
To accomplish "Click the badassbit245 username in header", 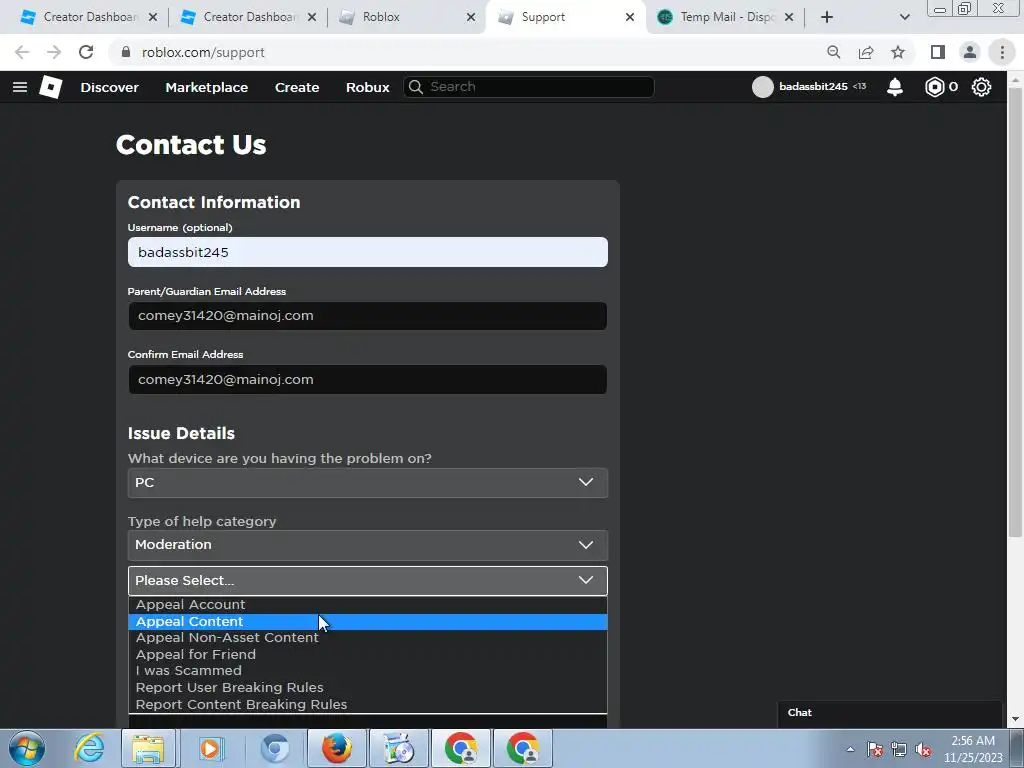I will coord(813,87).
